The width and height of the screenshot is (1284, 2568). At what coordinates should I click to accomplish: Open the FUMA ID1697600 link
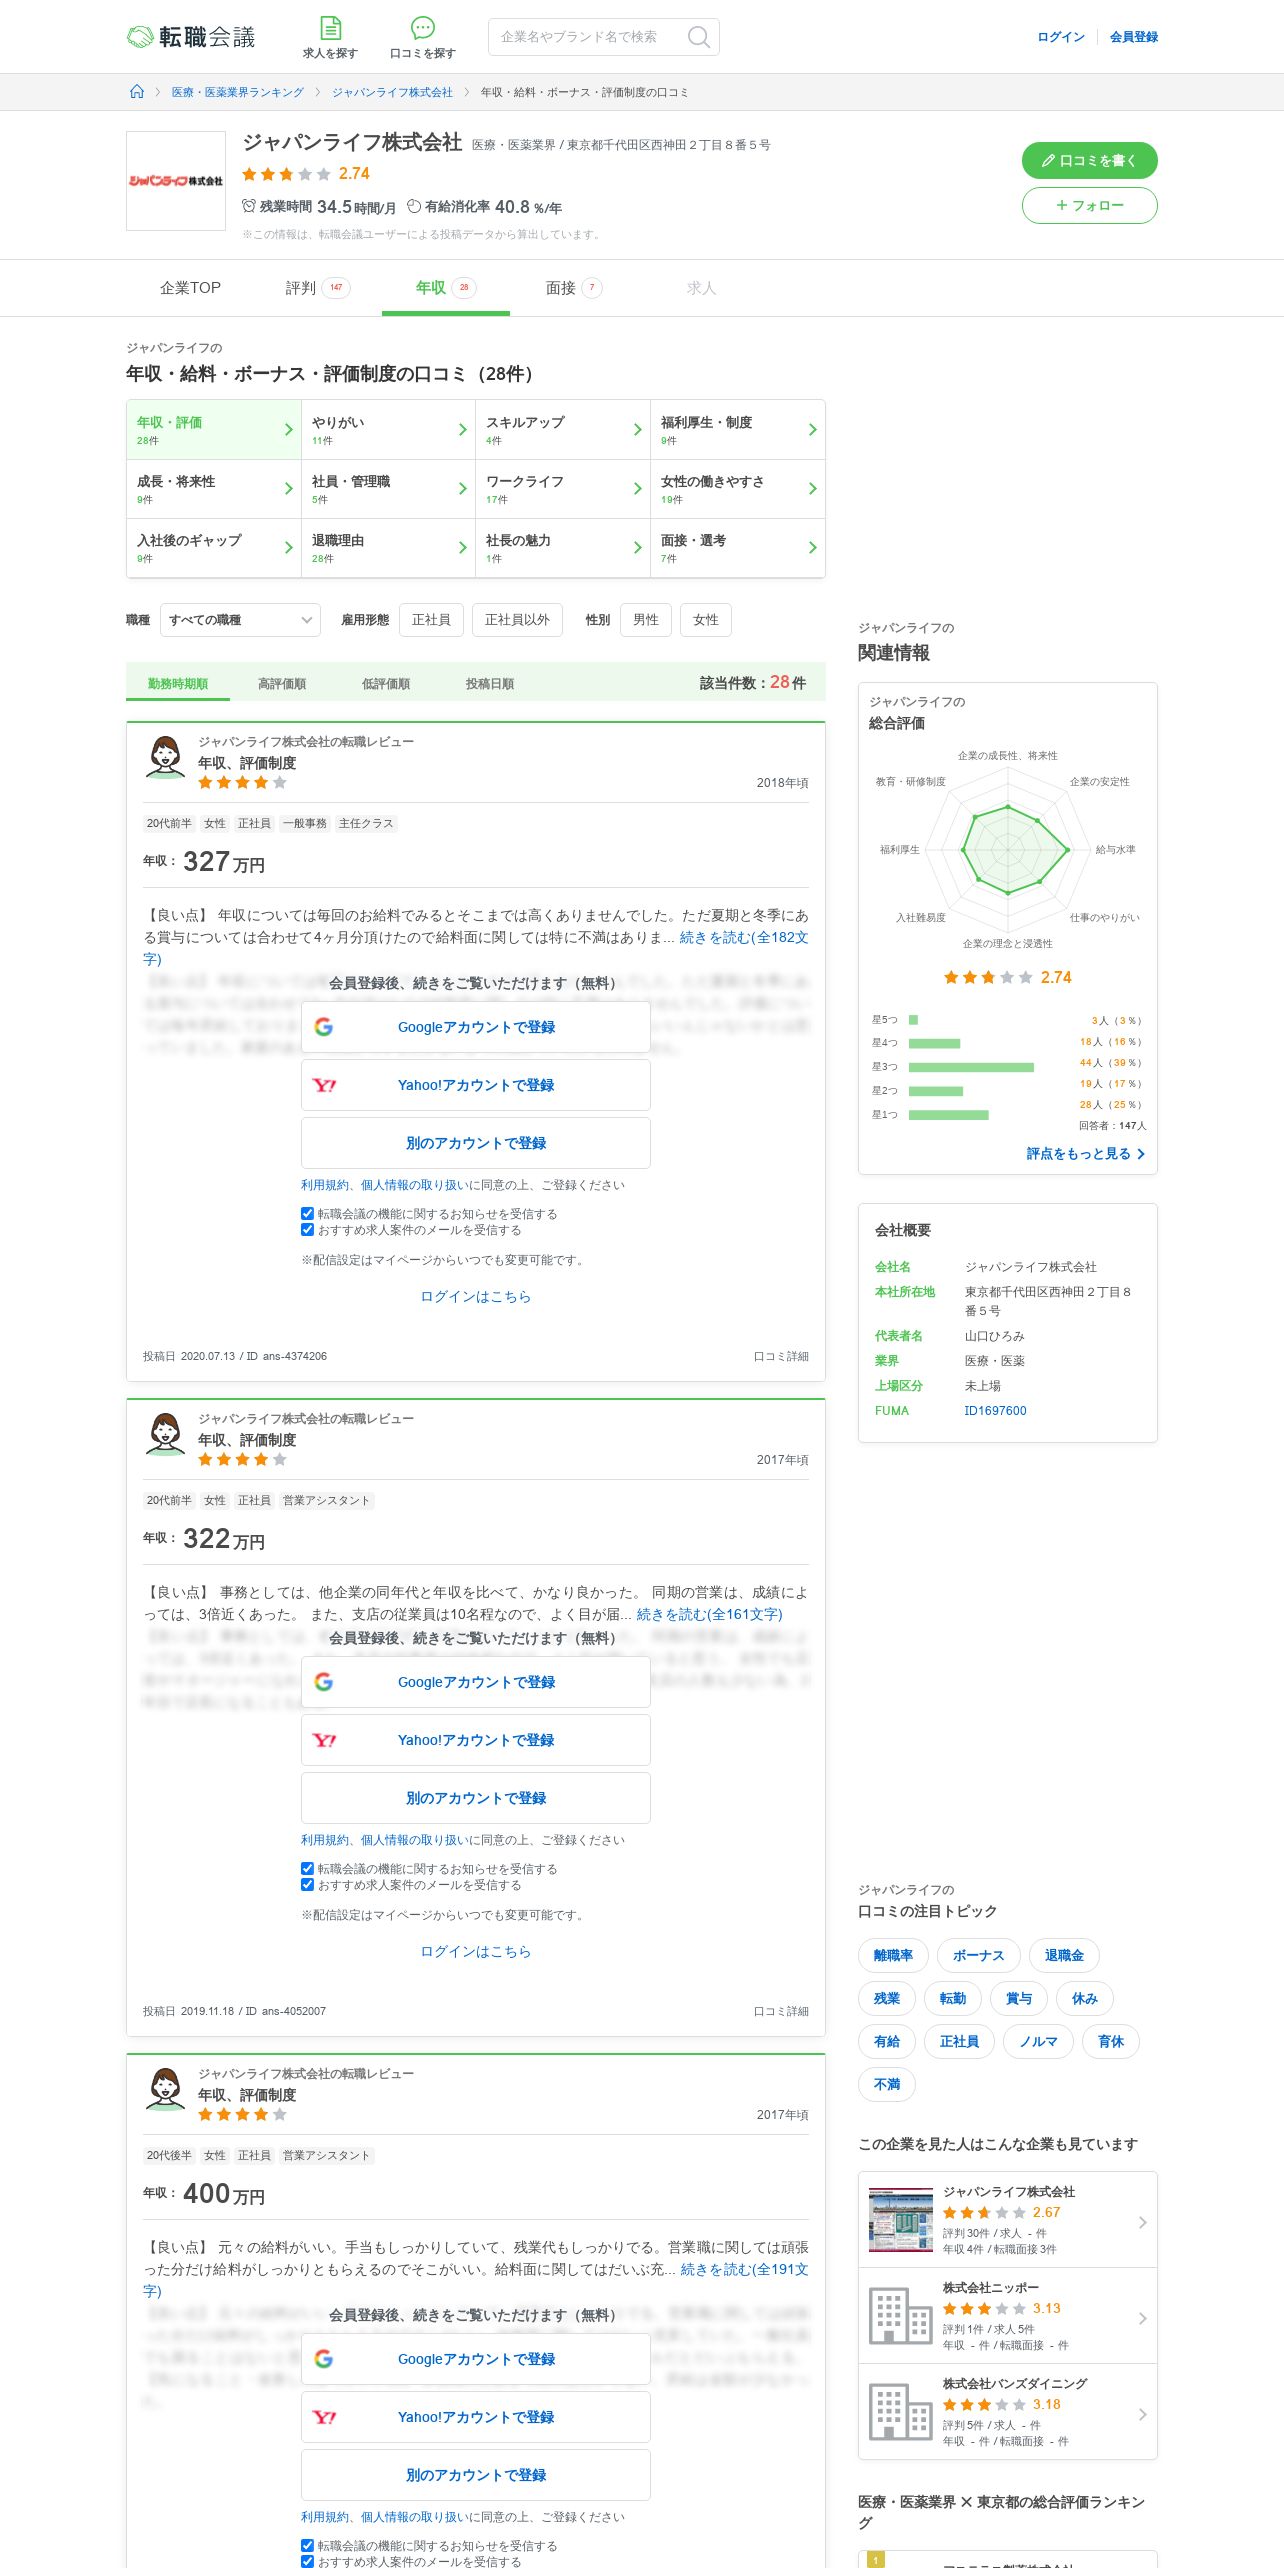tap(995, 1411)
